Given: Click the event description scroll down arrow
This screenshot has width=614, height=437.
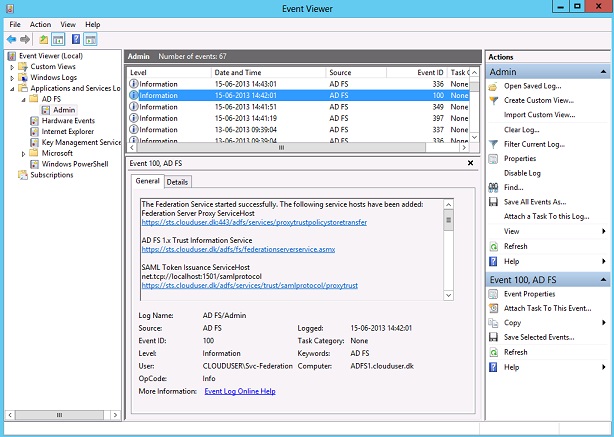Looking at the screenshot, I should pyautogui.click(x=448, y=295).
